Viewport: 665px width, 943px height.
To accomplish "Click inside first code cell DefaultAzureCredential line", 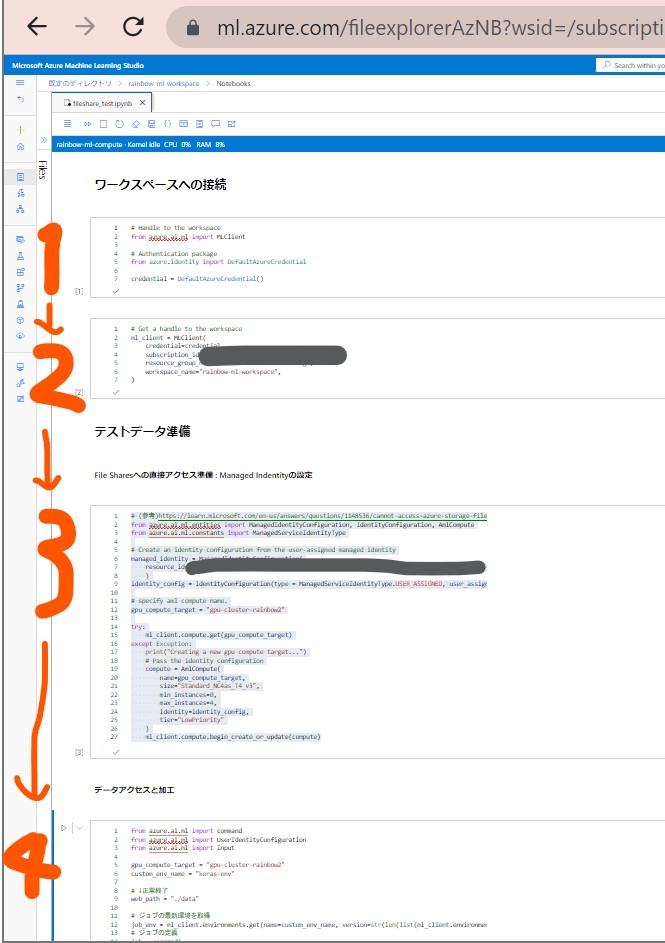I will click(x=197, y=279).
